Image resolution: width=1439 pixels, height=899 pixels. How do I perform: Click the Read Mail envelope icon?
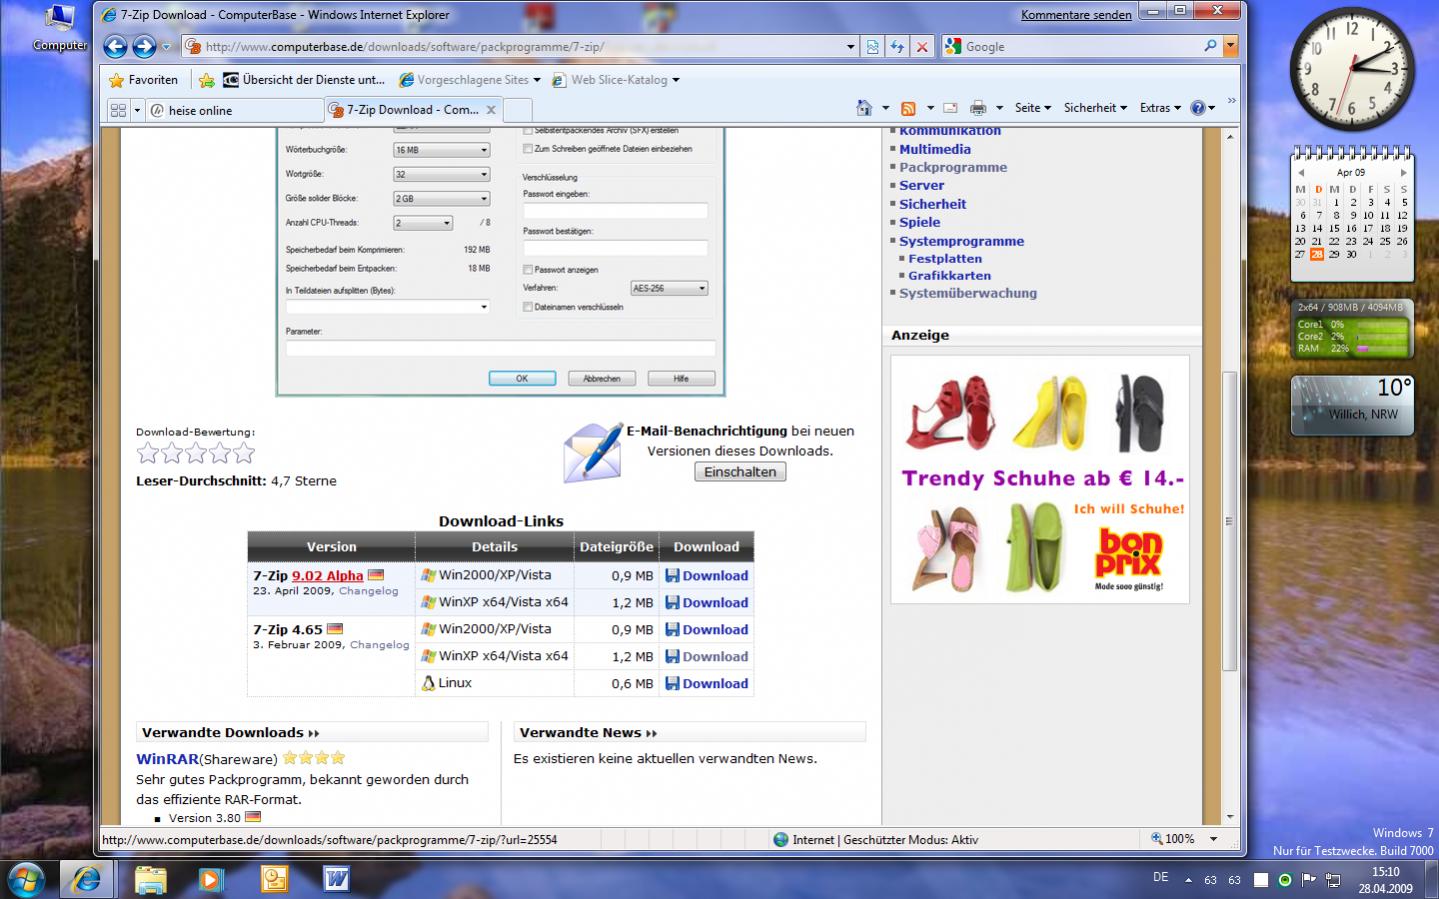(950, 108)
